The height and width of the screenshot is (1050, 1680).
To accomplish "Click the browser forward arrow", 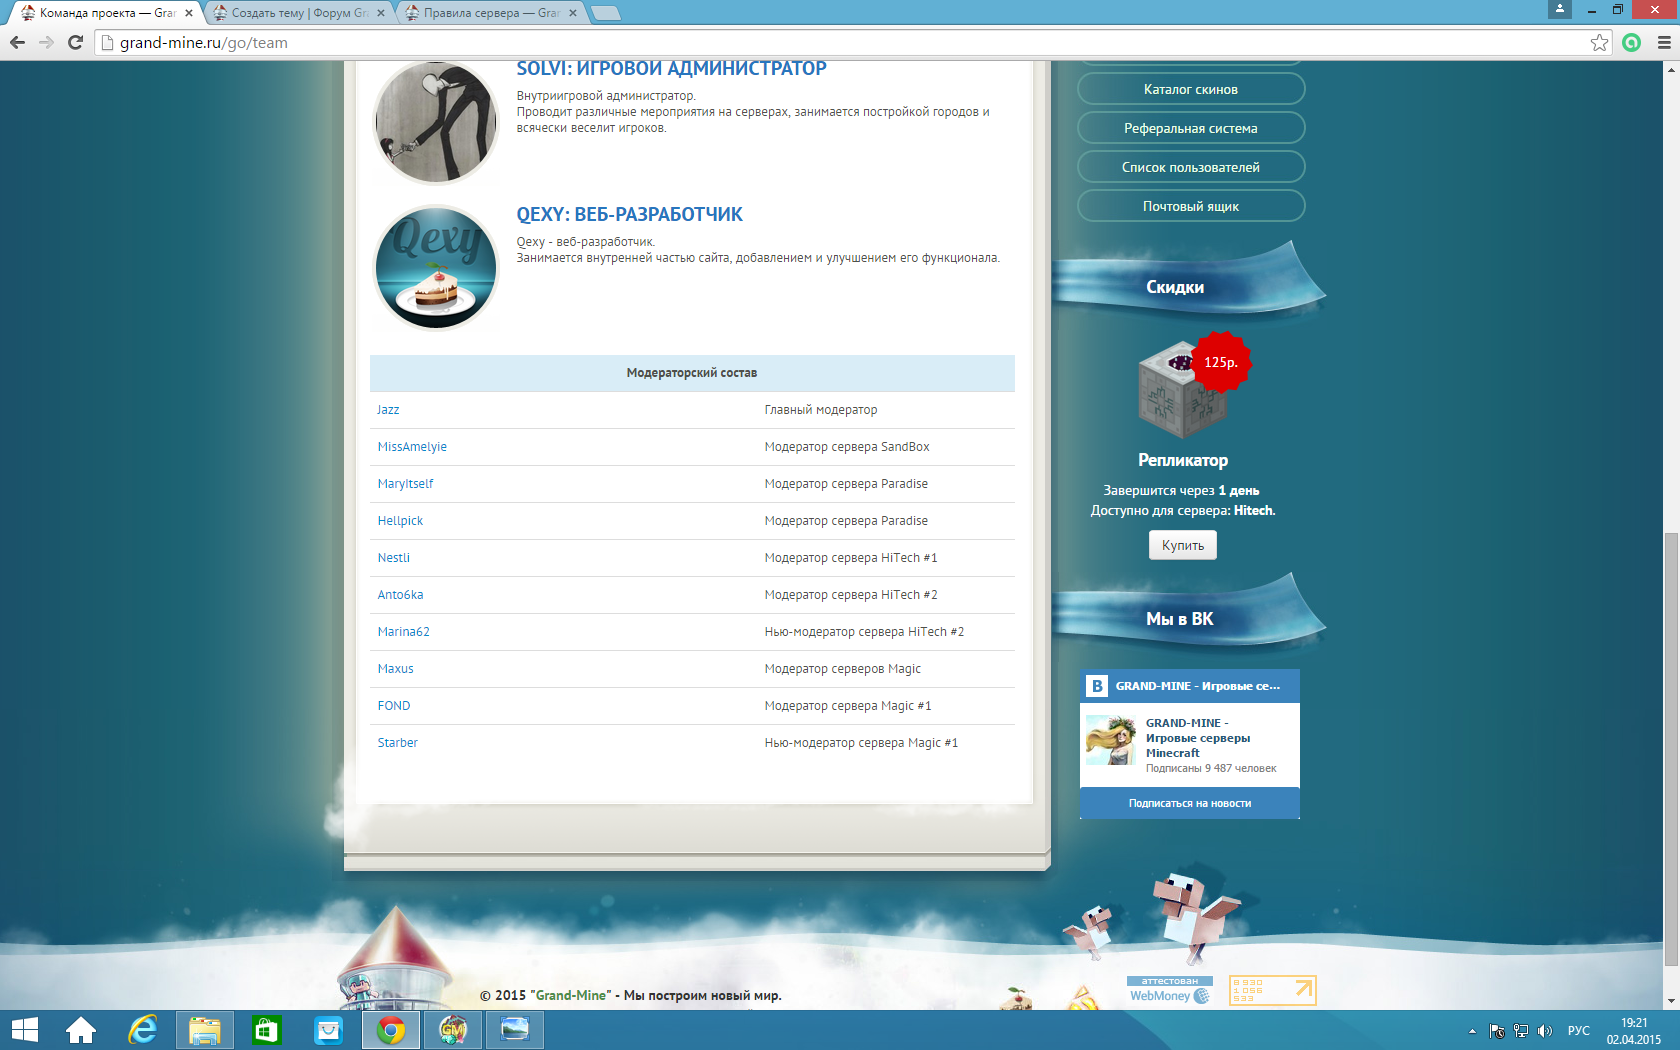I will (46, 42).
